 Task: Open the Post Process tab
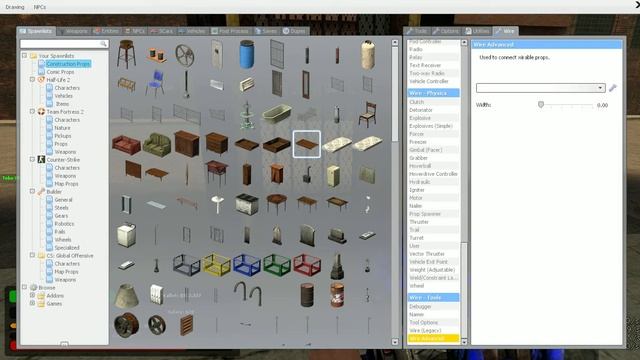pyautogui.click(x=230, y=31)
